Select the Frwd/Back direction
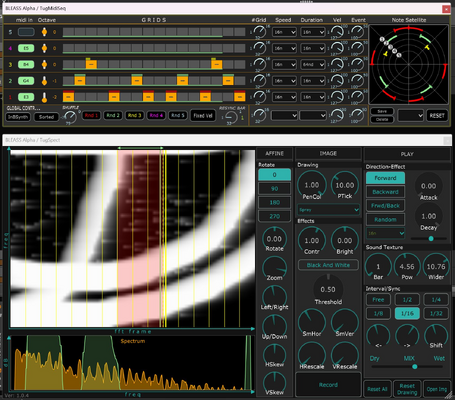Viewport: 455px width, 400px height. [x=385, y=206]
